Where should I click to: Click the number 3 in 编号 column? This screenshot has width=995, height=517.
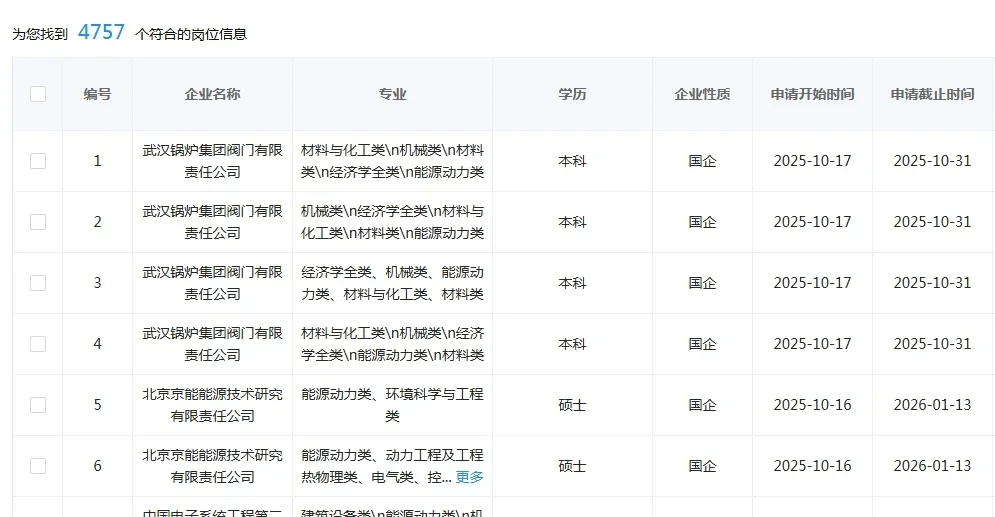(97, 283)
